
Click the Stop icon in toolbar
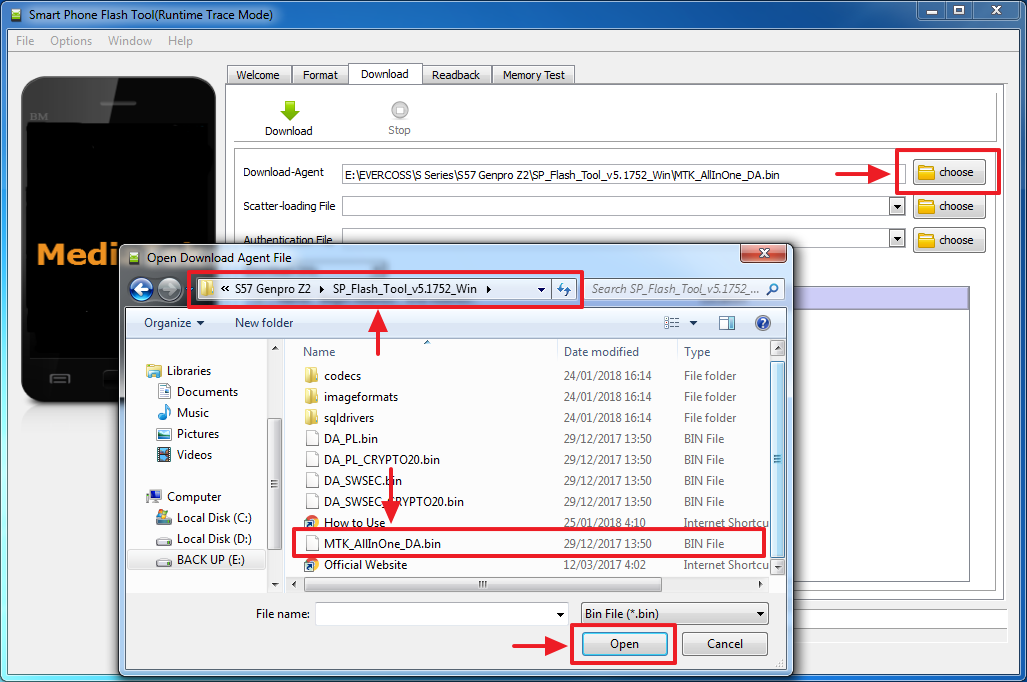coord(400,109)
